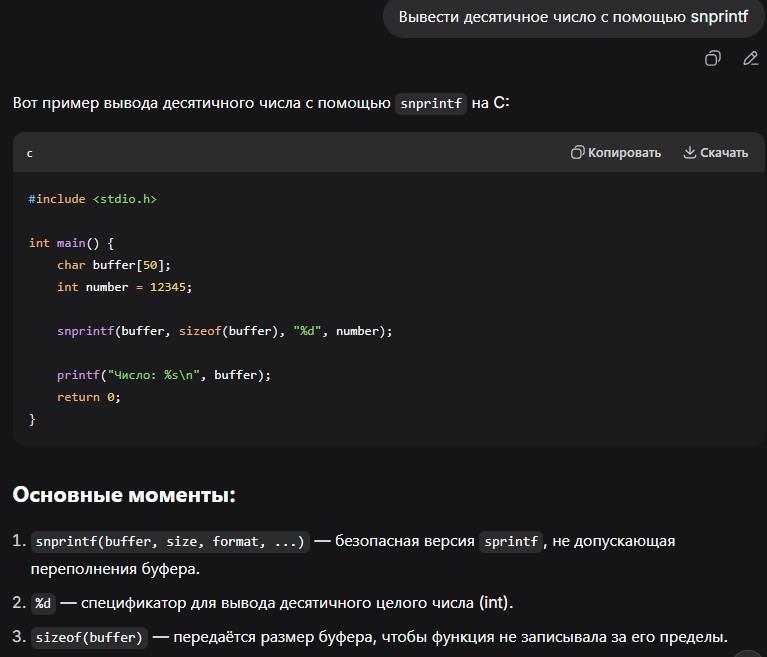Click the number value 12345 in code
767x657 pixels.
(168, 287)
